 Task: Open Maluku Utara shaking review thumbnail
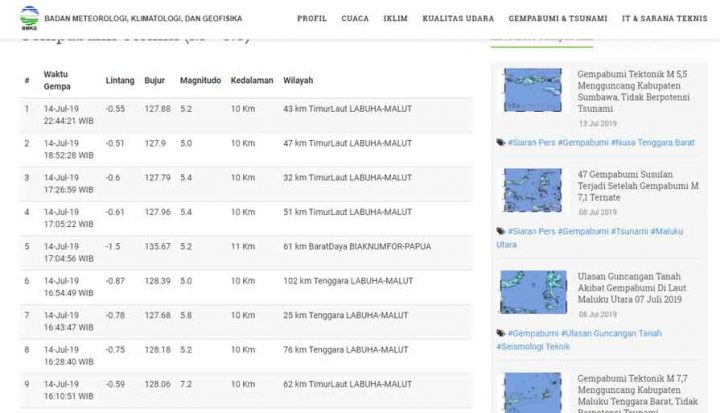[x=532, y=291]
